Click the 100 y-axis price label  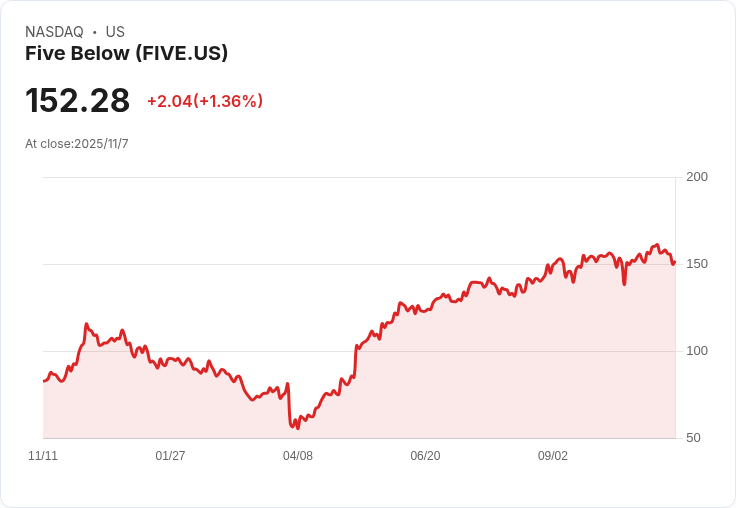point(697,351)
